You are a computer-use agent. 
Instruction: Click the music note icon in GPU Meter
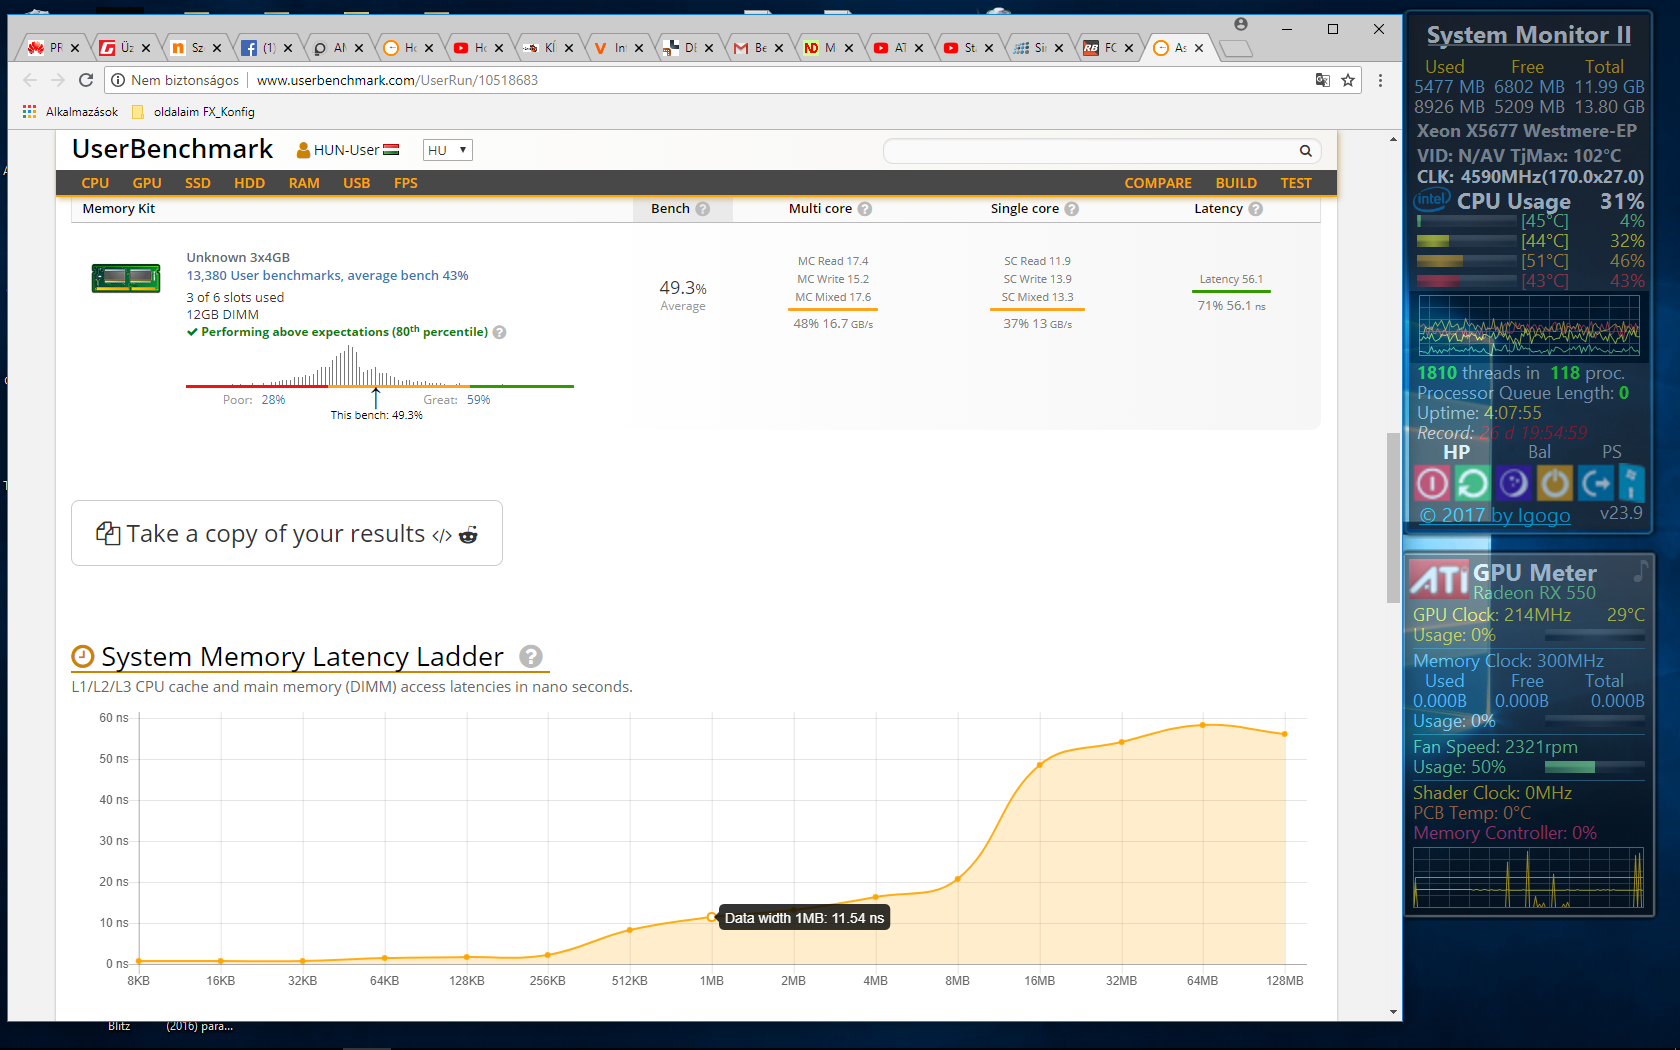point(1640,571)
